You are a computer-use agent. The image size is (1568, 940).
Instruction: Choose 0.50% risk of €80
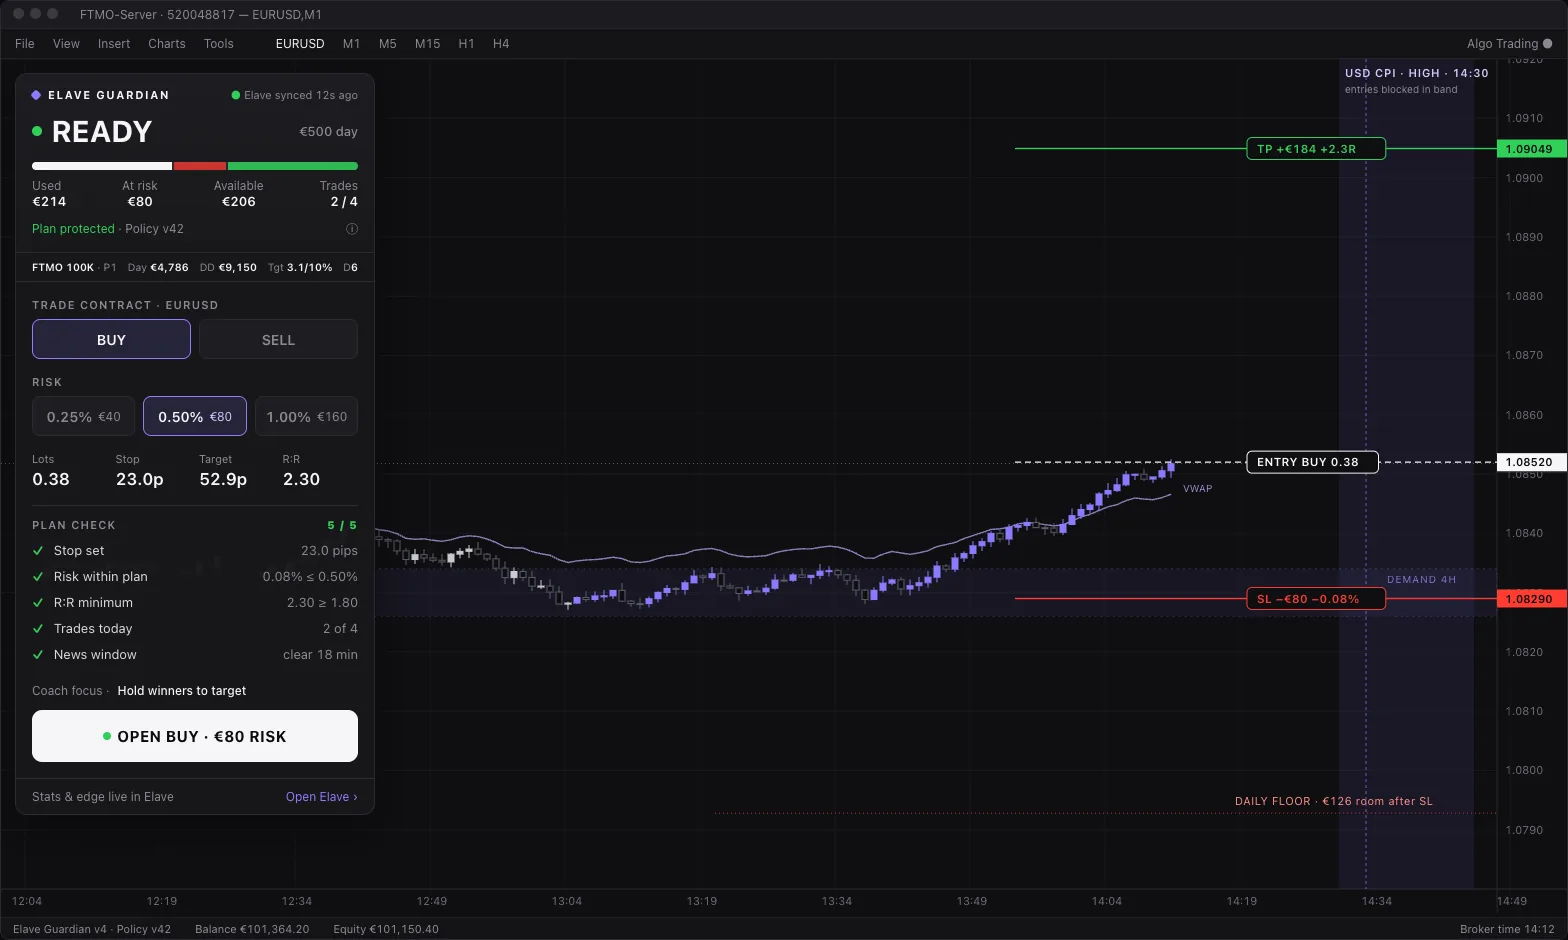click(195, 416)
